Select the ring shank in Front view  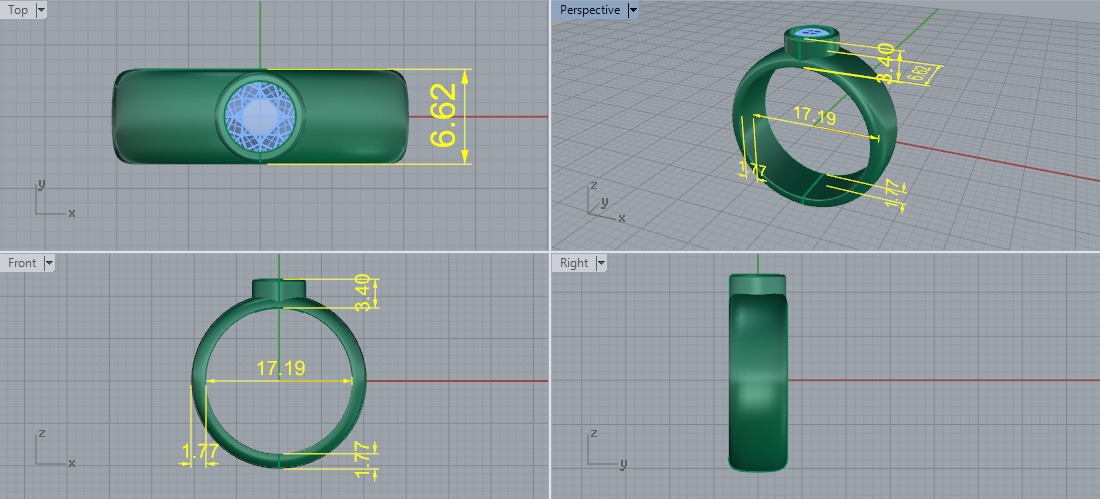(199, 382)
